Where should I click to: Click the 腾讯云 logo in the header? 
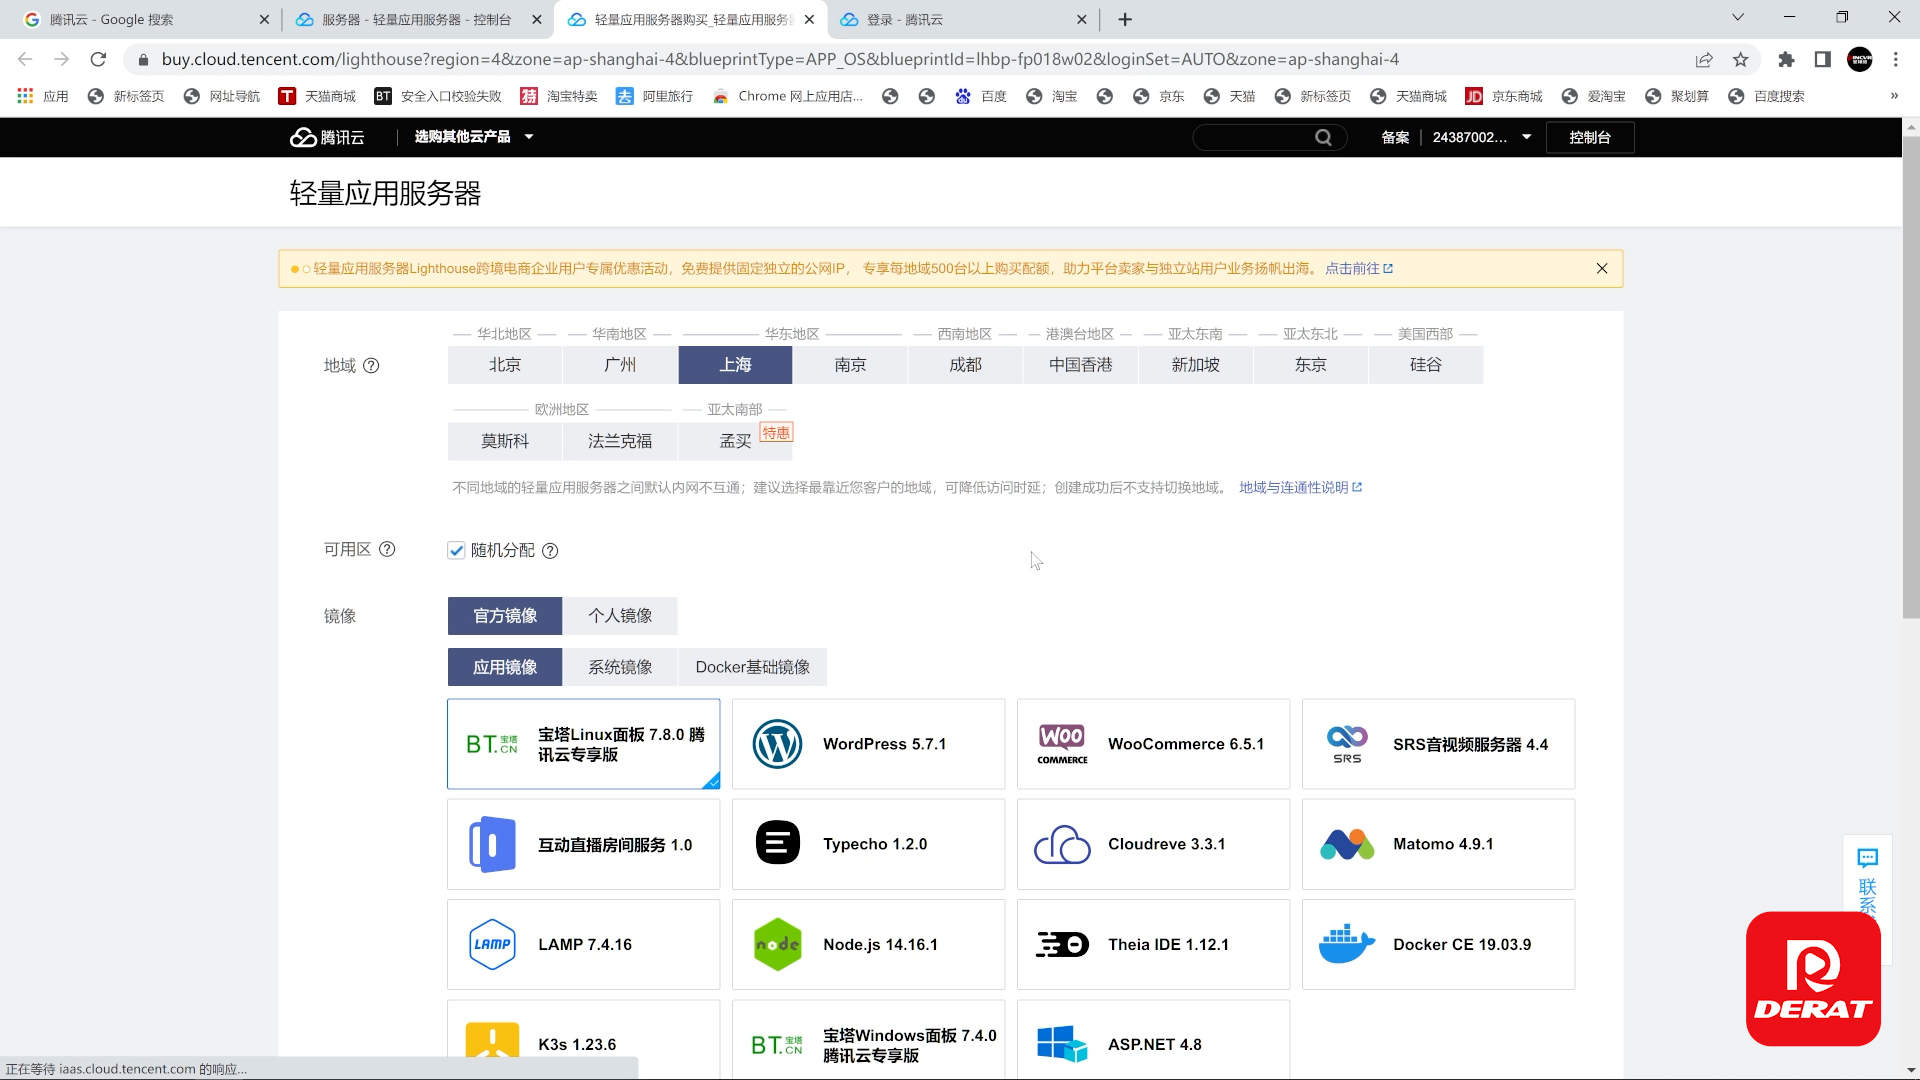[328, 137]
